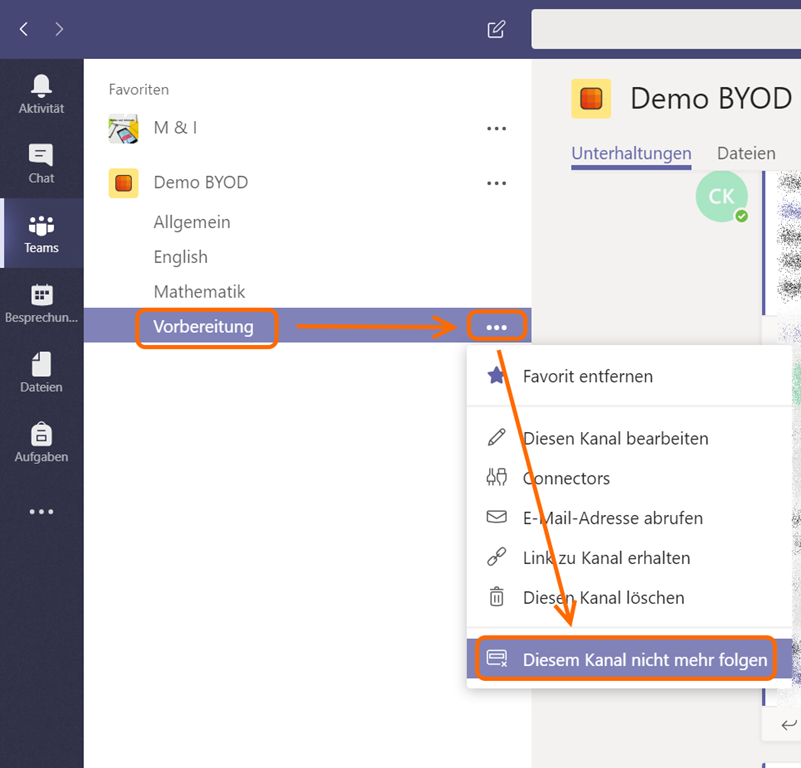Viewport: 801px width, 768px height.
Task: Go back with the left arrow
Action: (x=24, y=29)
